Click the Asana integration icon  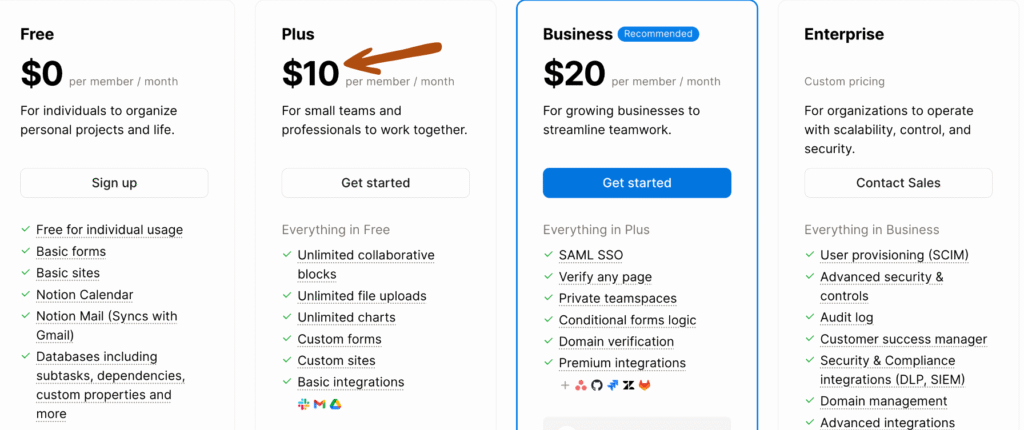click(581, 385)
